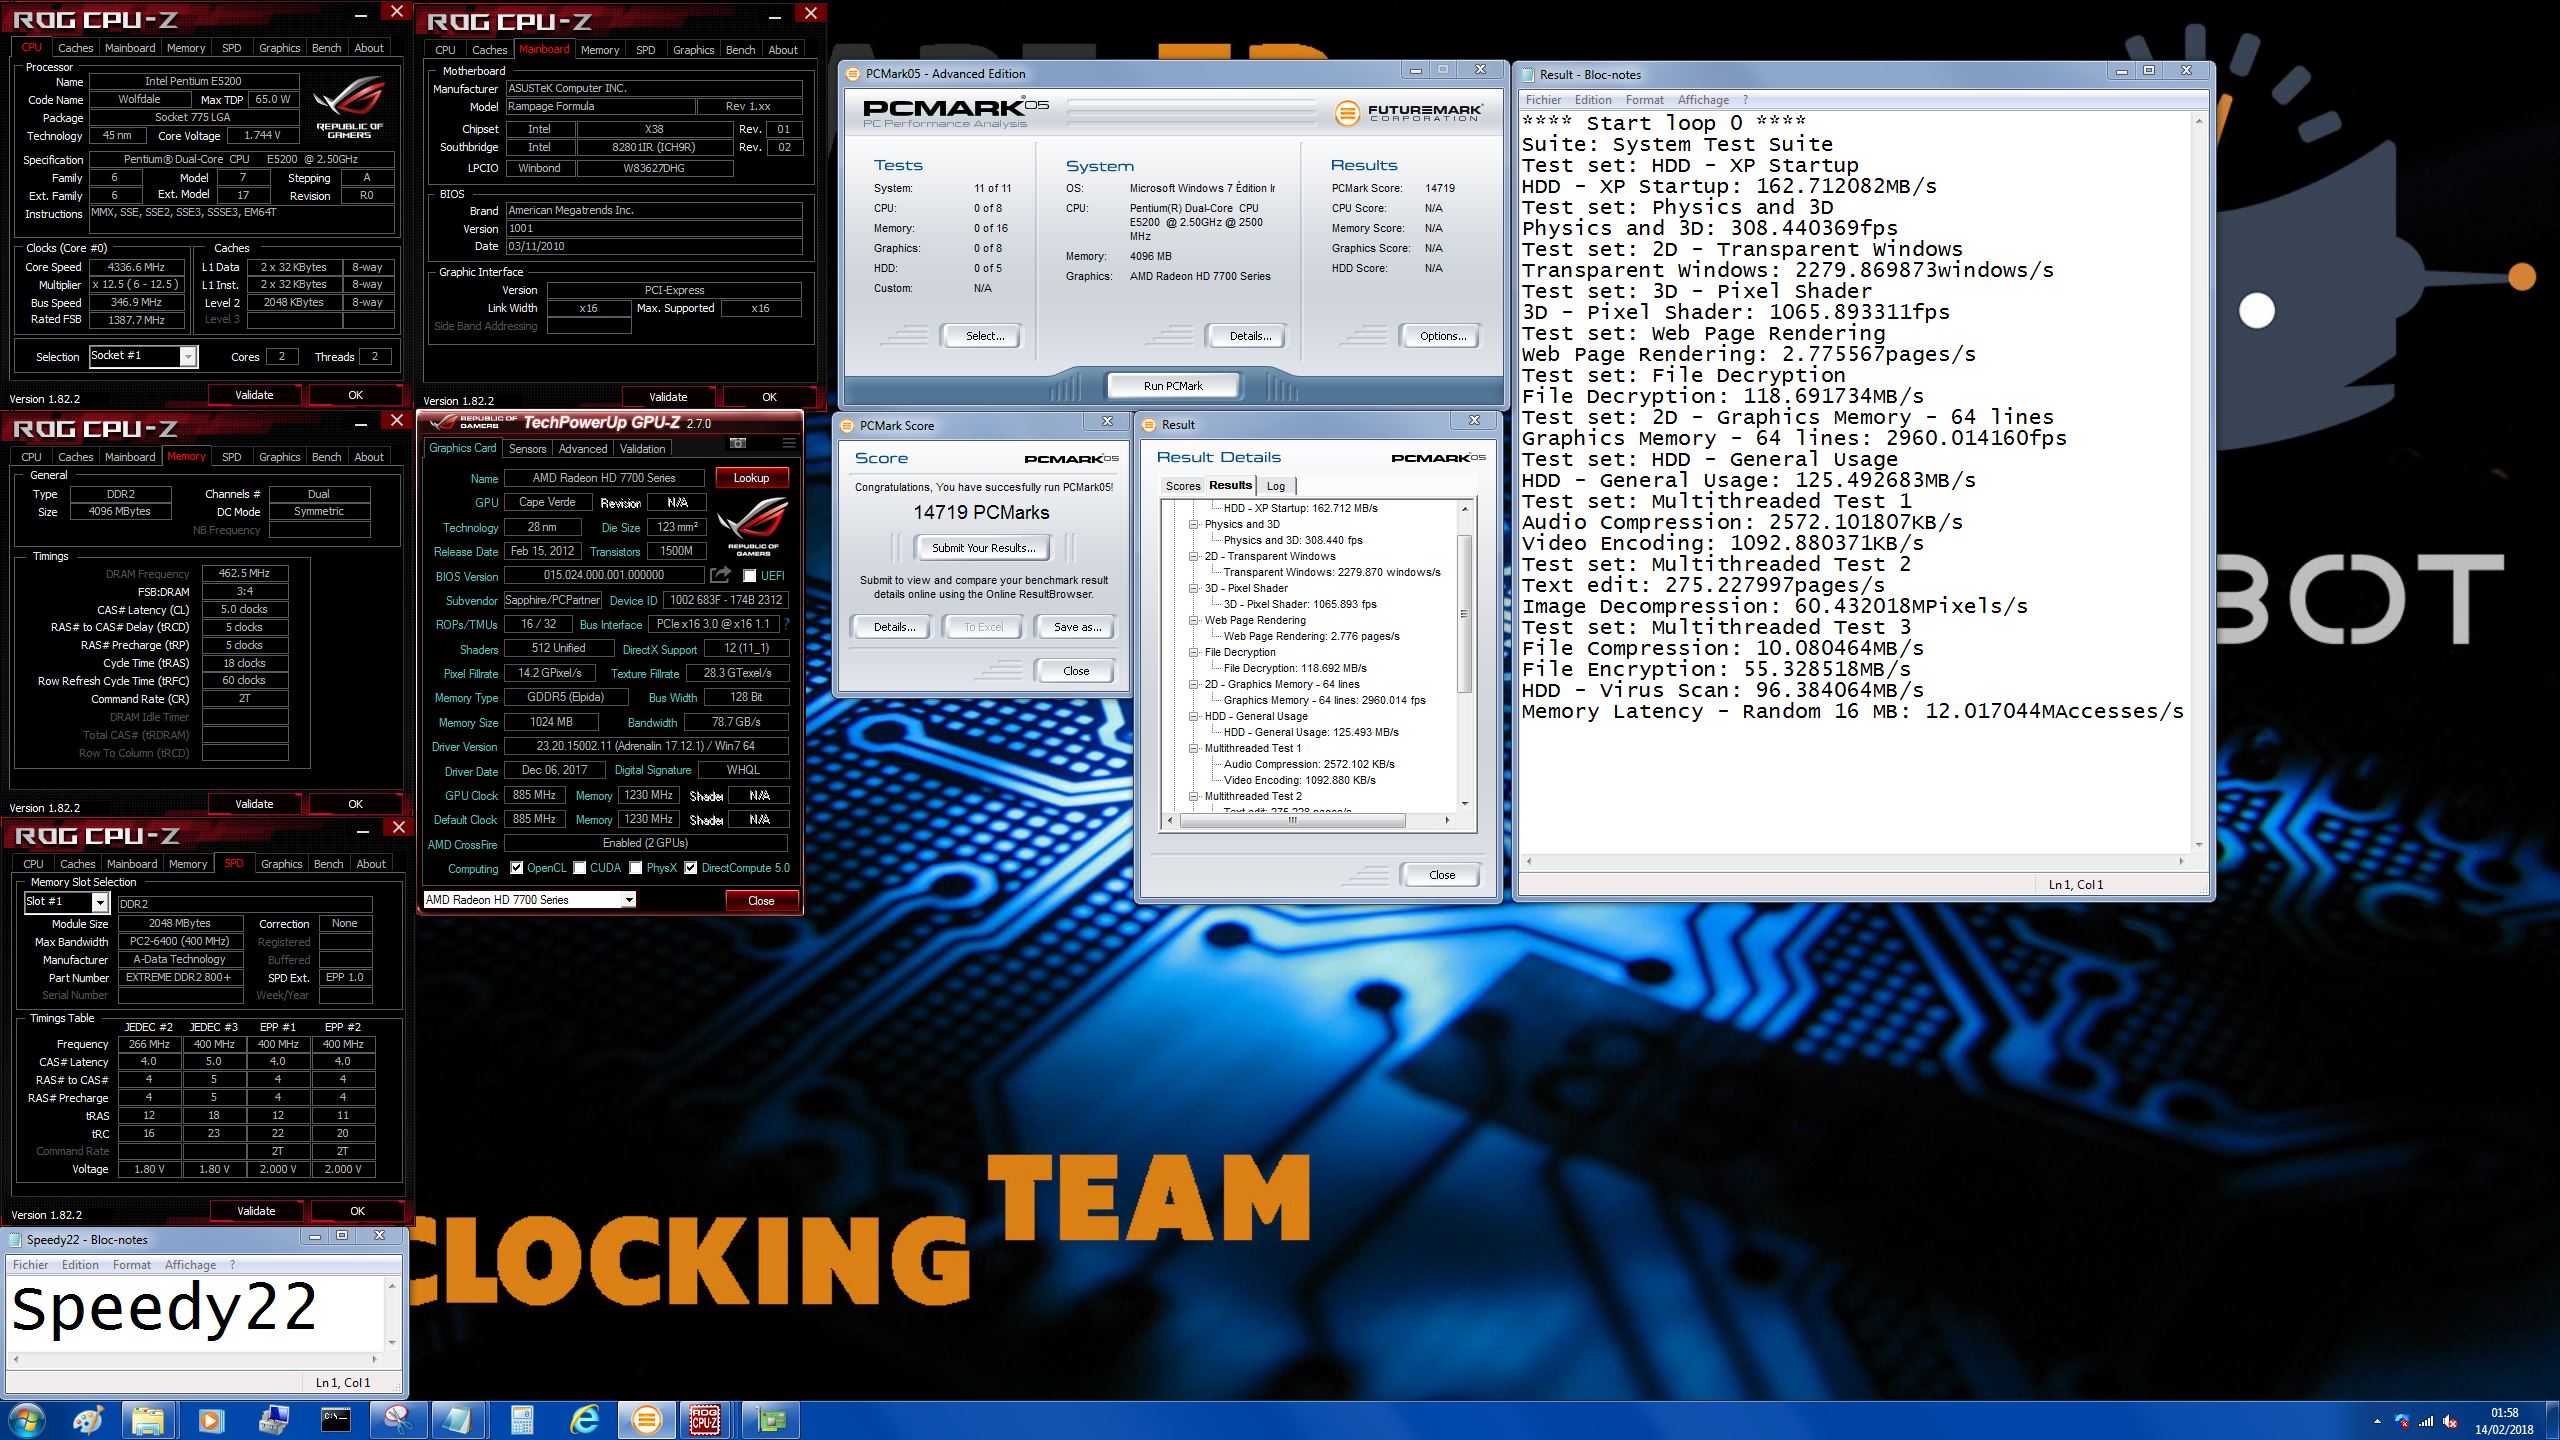This screenshot has height=1440, width=2560.
Task: Collapse the 2D - Transparent Windows node
Action: [x=1193, y=556]
